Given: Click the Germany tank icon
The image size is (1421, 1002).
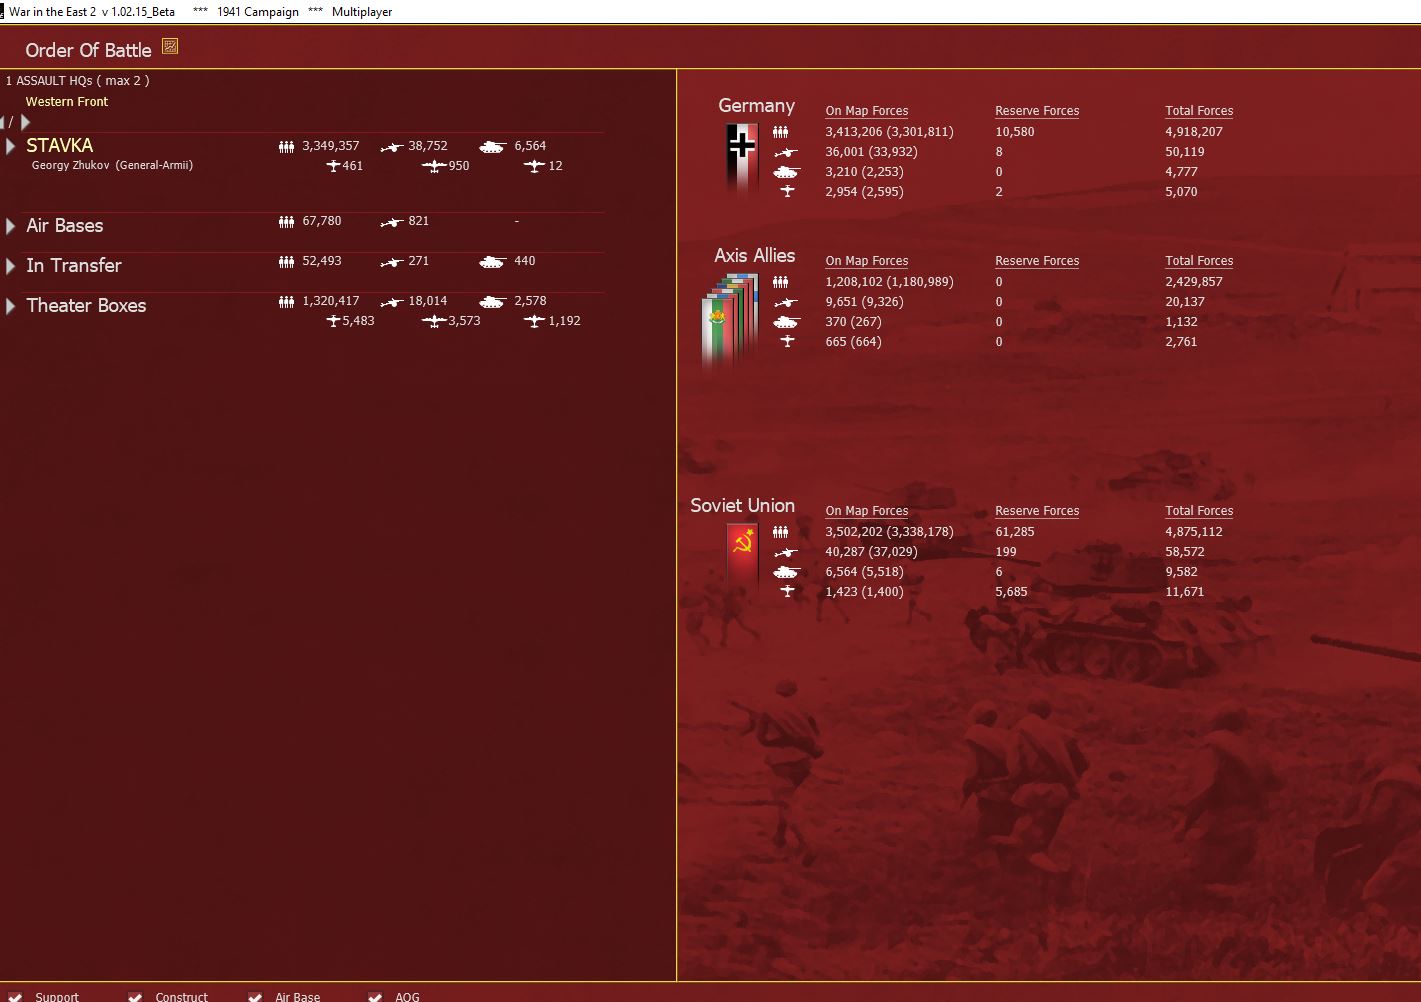Looking at the screenshot, I should 786,172.
